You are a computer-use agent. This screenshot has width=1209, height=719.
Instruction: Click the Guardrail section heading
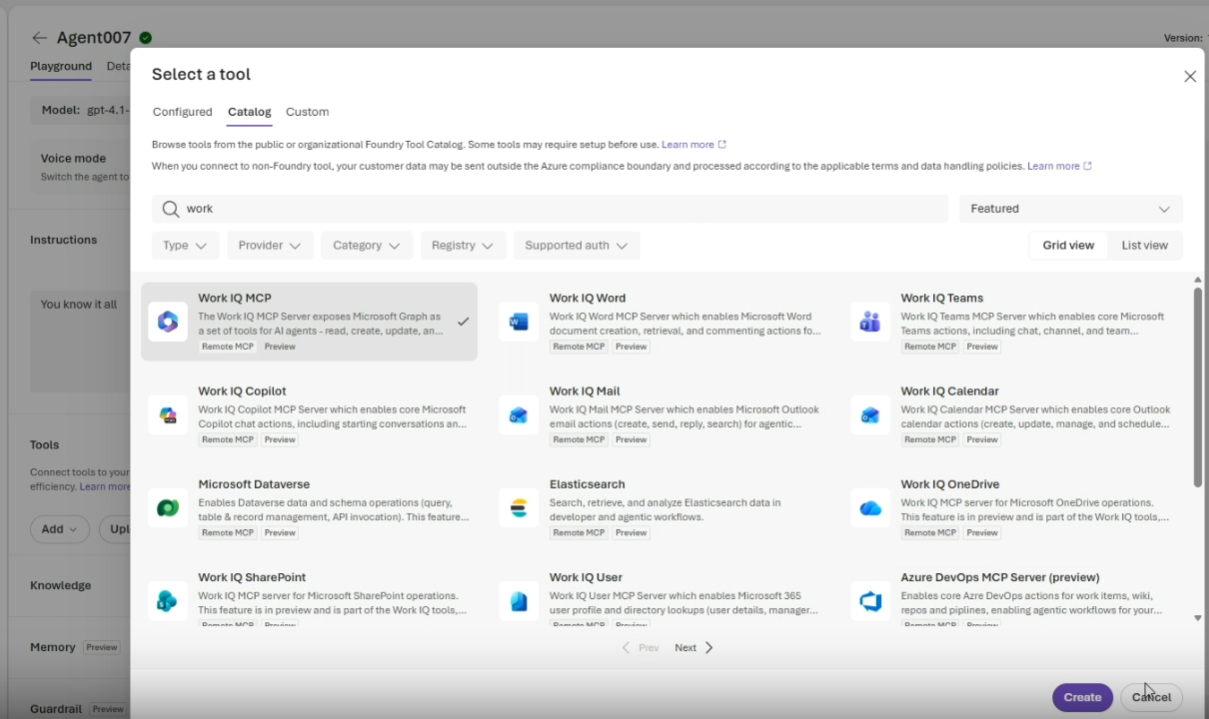coord(56,709)
